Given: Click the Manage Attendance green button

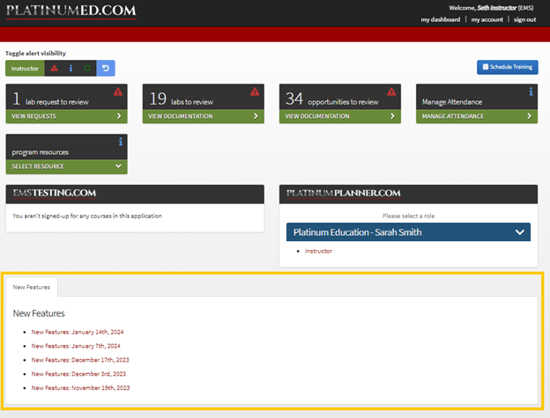Looking at the screenshot, I should pos(477,116).
